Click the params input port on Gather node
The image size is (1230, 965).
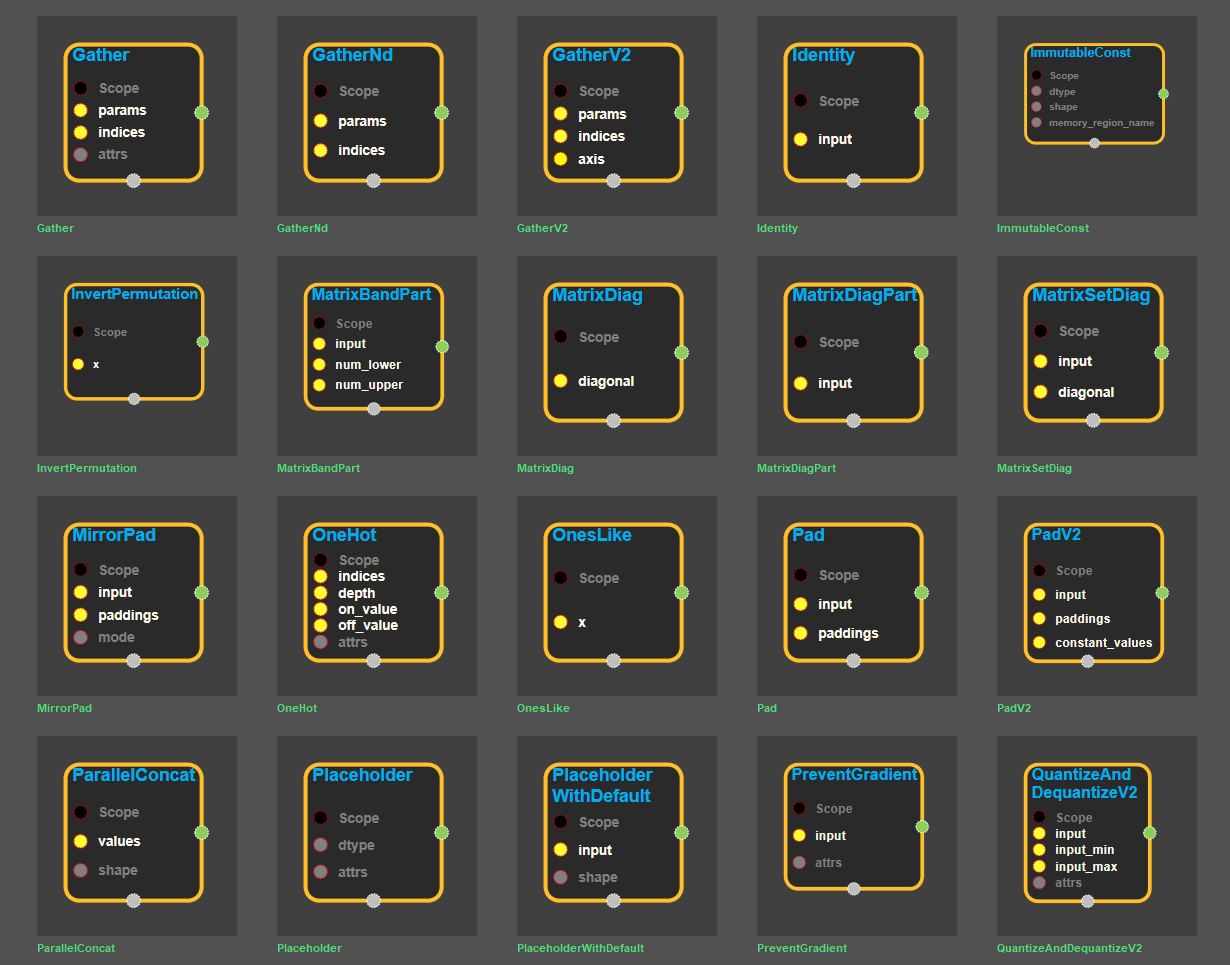81,110
